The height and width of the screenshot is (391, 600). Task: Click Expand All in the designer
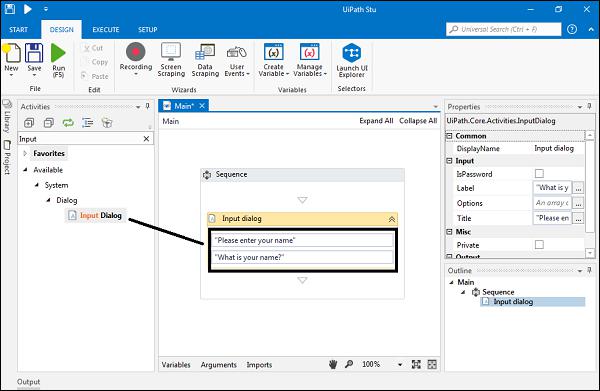coord(376,121)
